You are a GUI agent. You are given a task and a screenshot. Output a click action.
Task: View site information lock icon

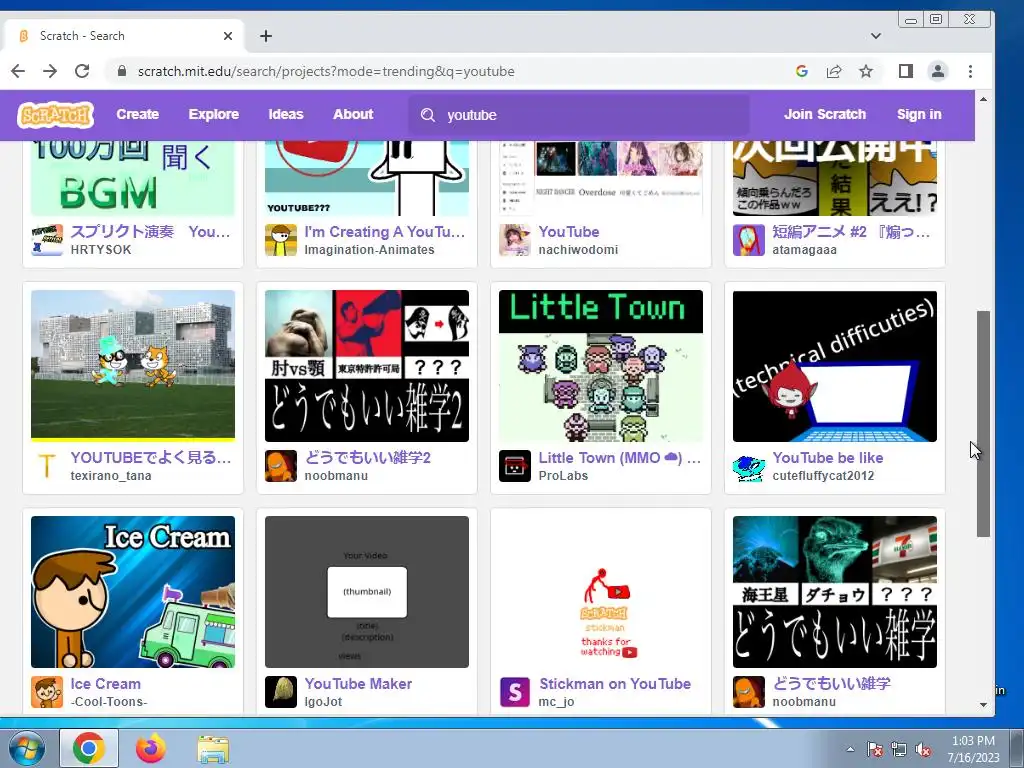pyautogui.click(x=121, y=71)
